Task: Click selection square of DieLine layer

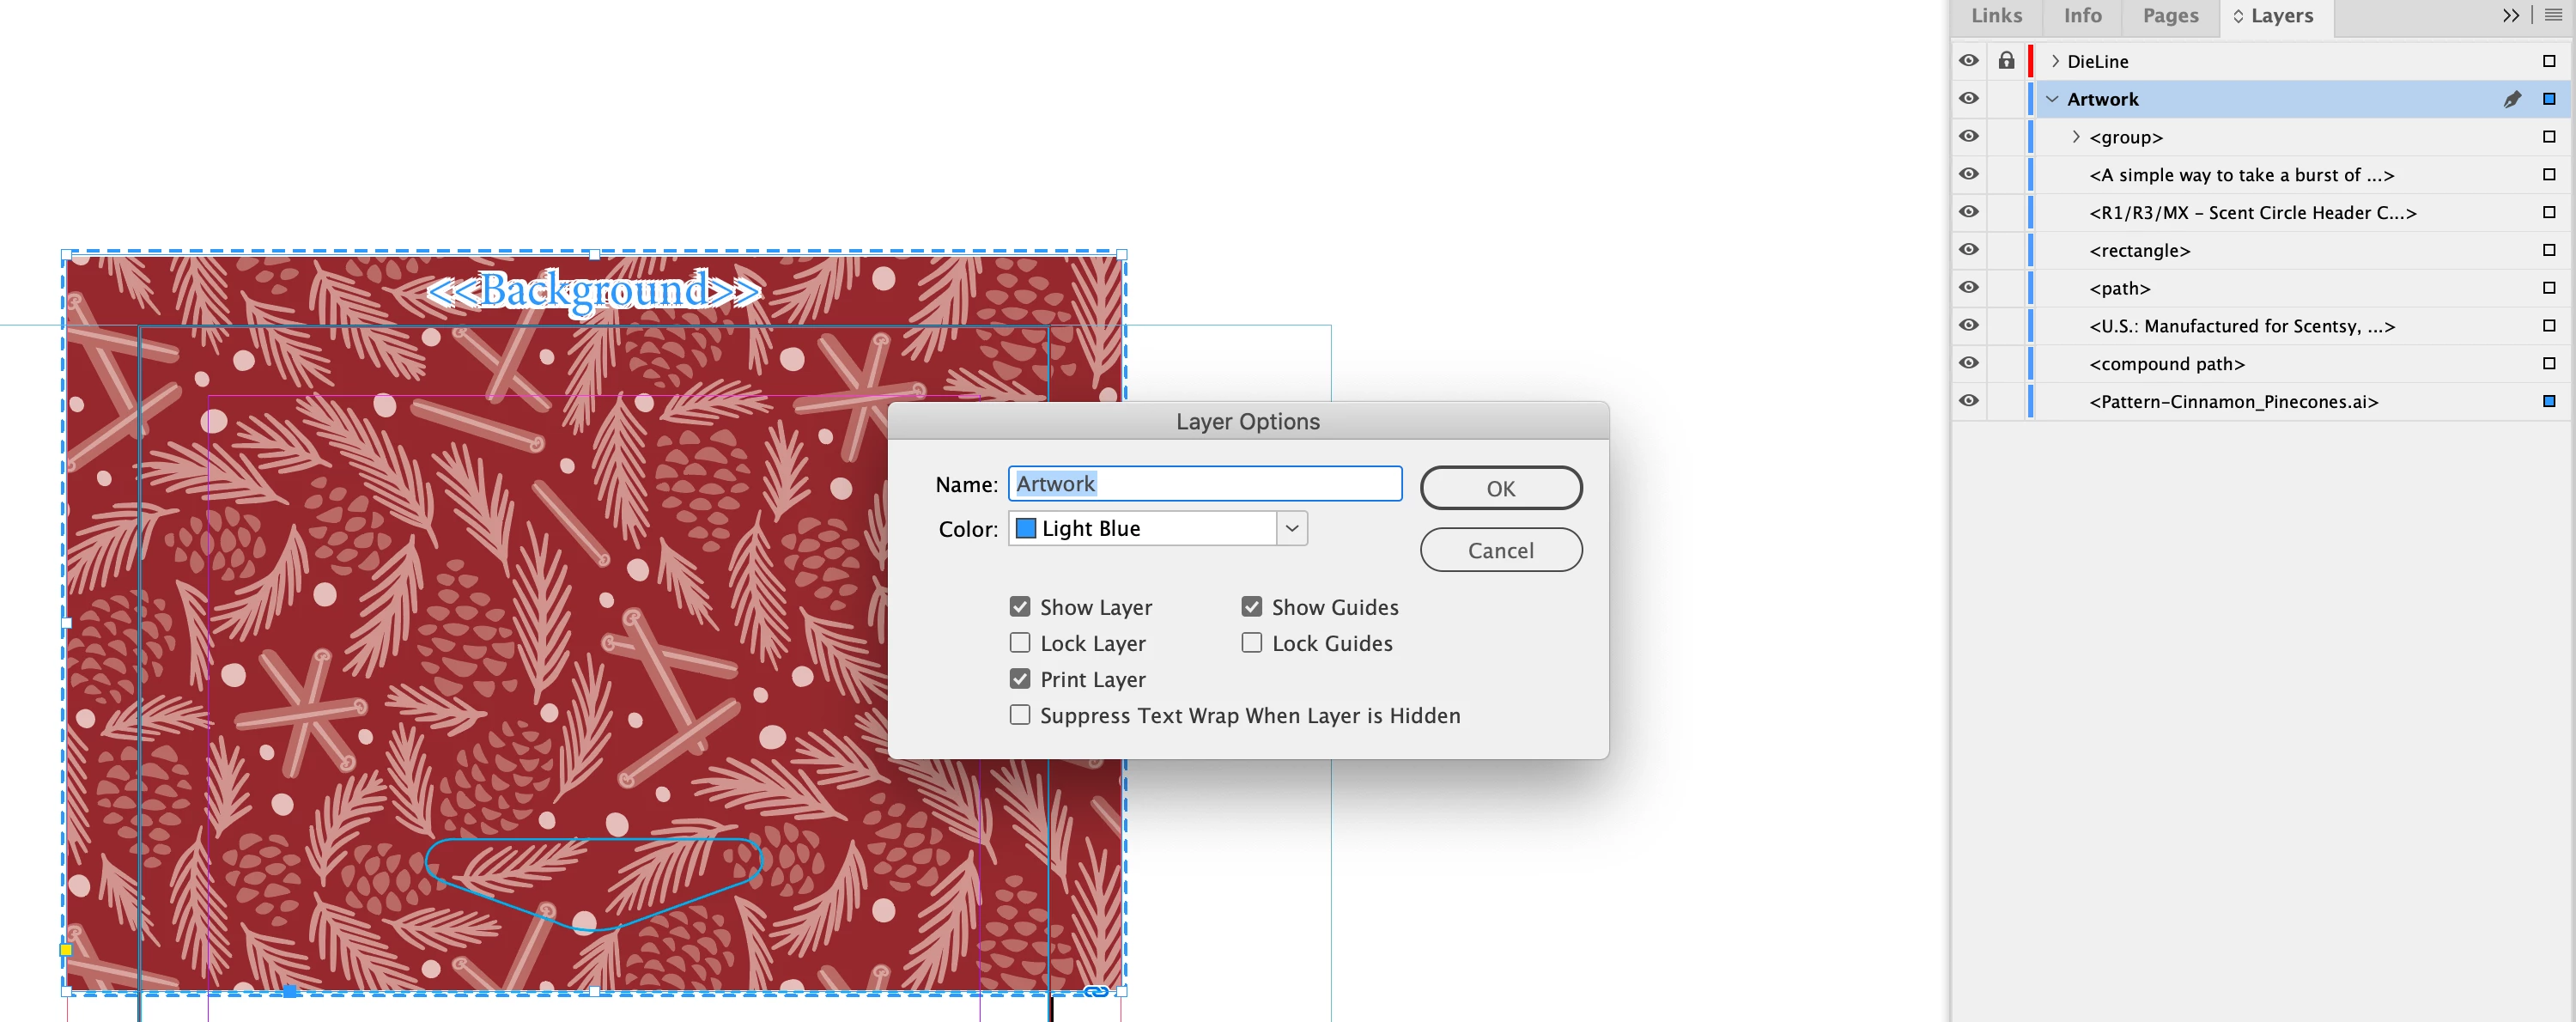Action: pos(2548,61)
